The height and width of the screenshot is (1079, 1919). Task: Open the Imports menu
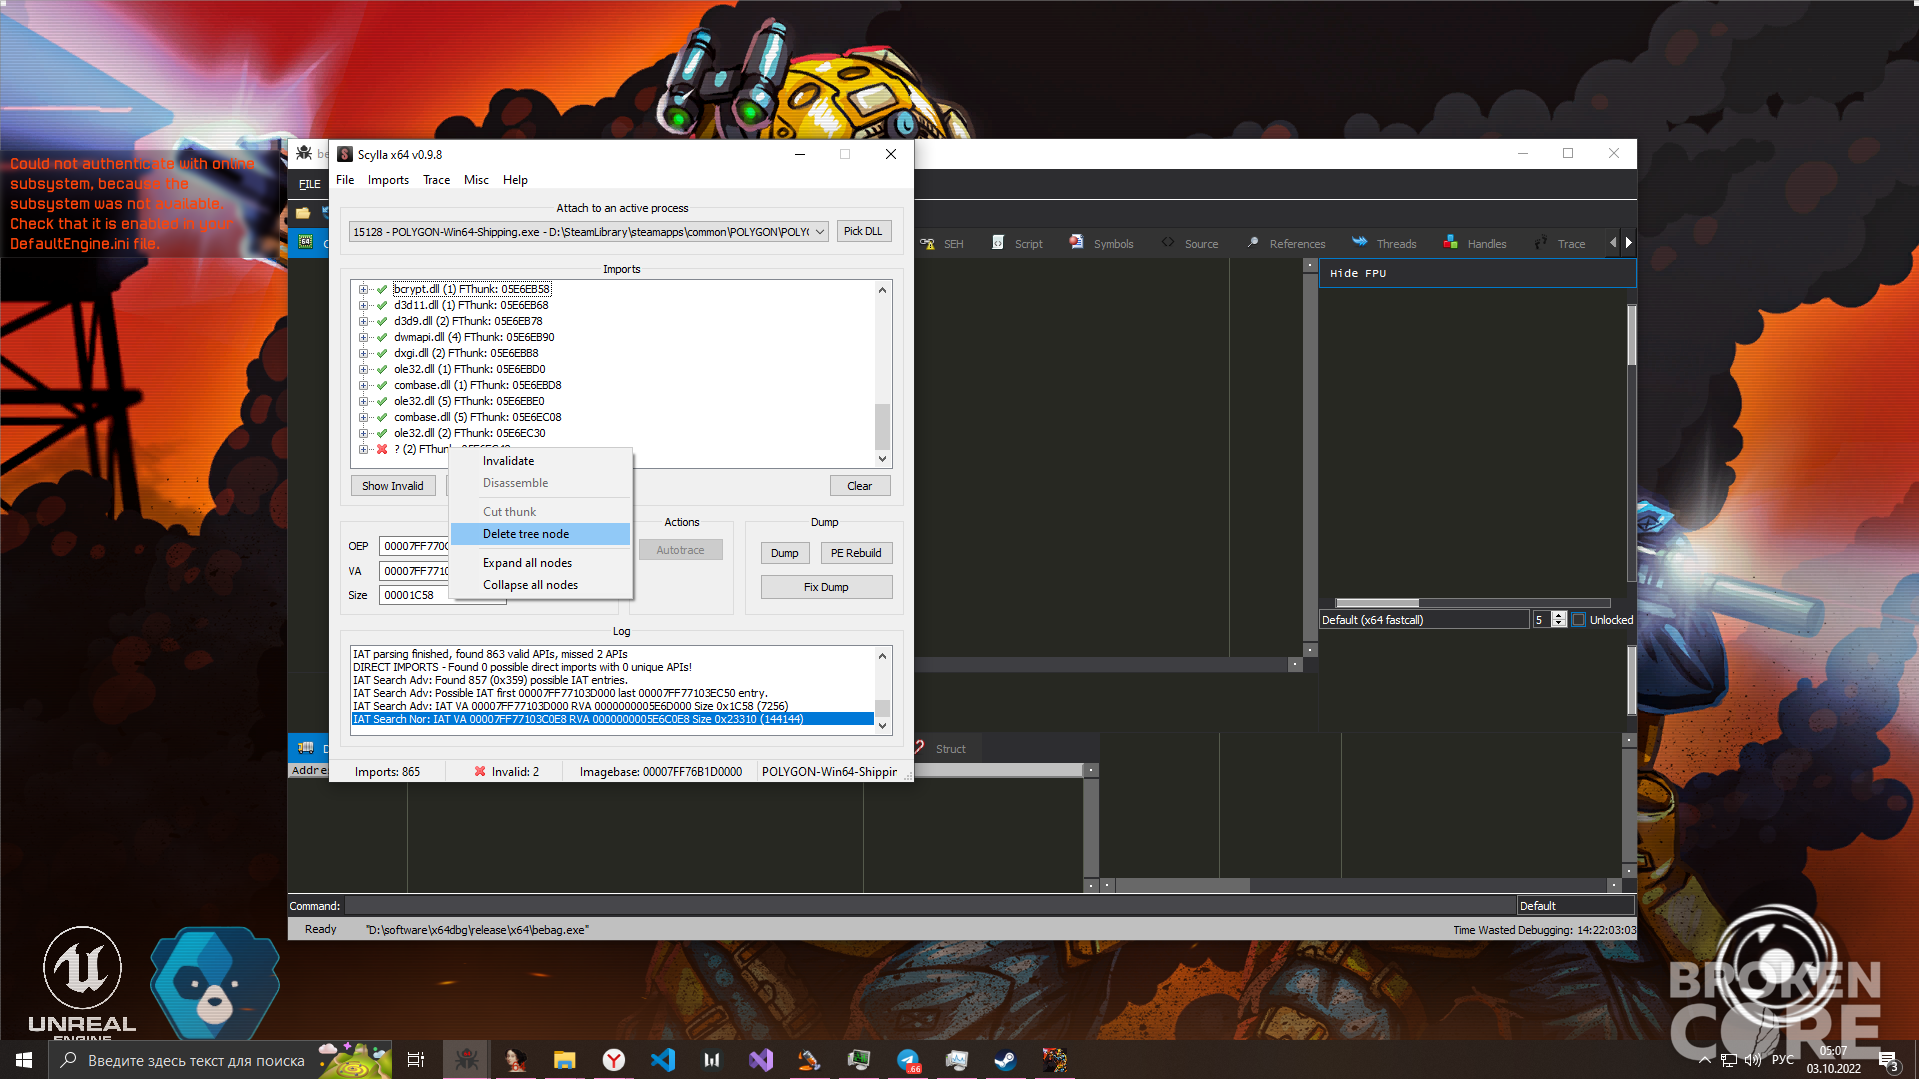[x=388, y=180]
